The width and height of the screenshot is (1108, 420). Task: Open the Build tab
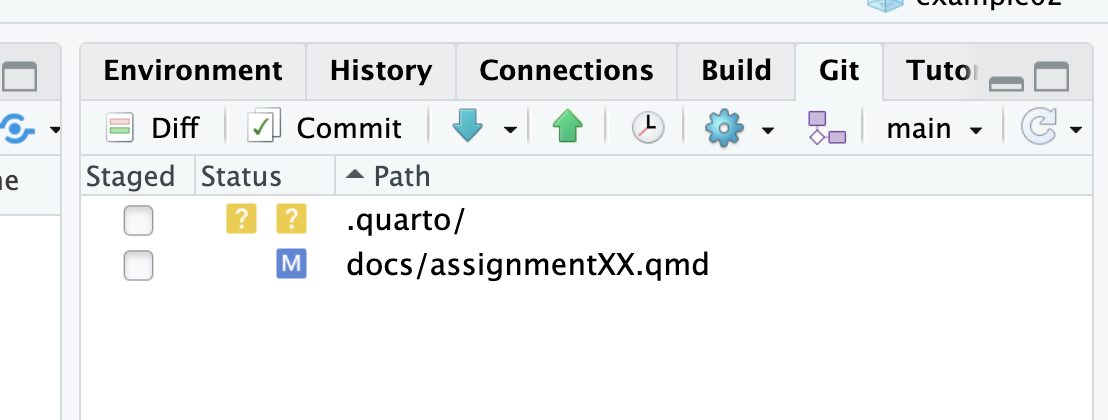pyautogui.click(x=736, y=71)
